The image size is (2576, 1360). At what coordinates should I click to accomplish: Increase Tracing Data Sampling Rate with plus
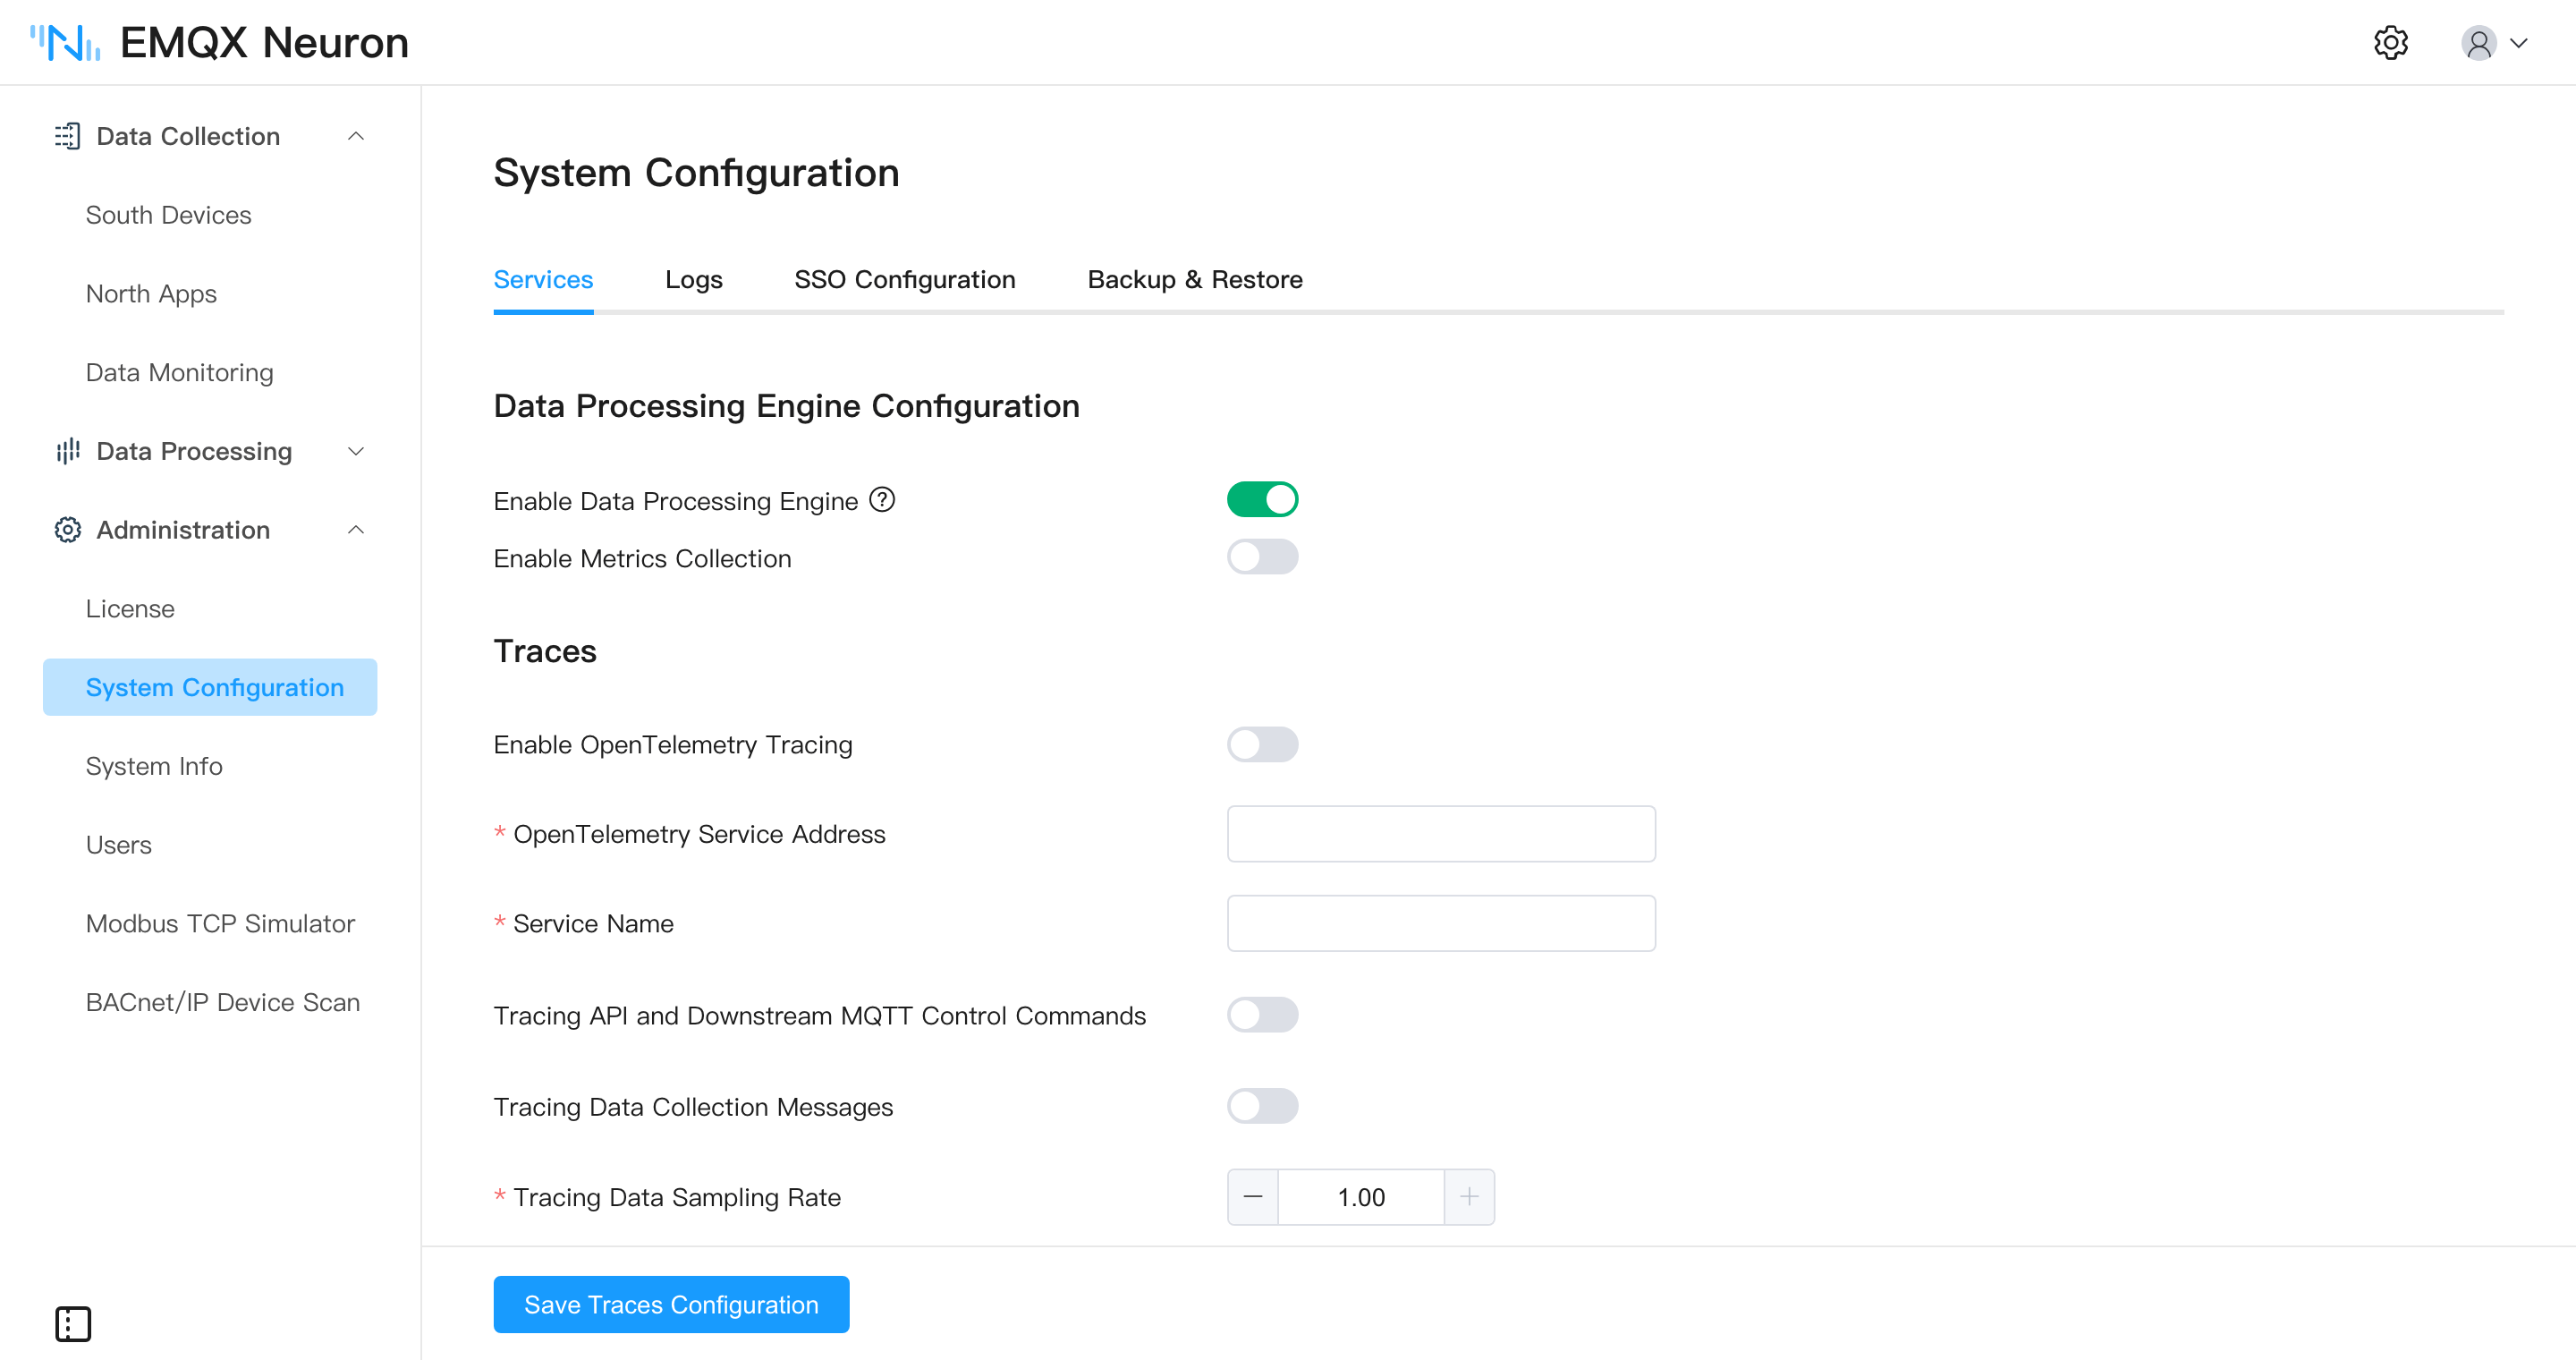pos(1469,1197)
